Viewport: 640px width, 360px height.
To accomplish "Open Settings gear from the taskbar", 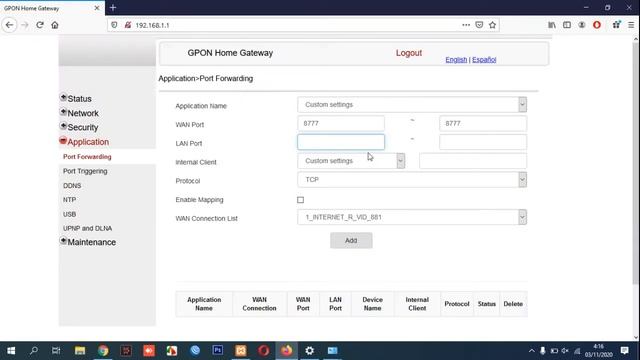I will tap(309, 351).
